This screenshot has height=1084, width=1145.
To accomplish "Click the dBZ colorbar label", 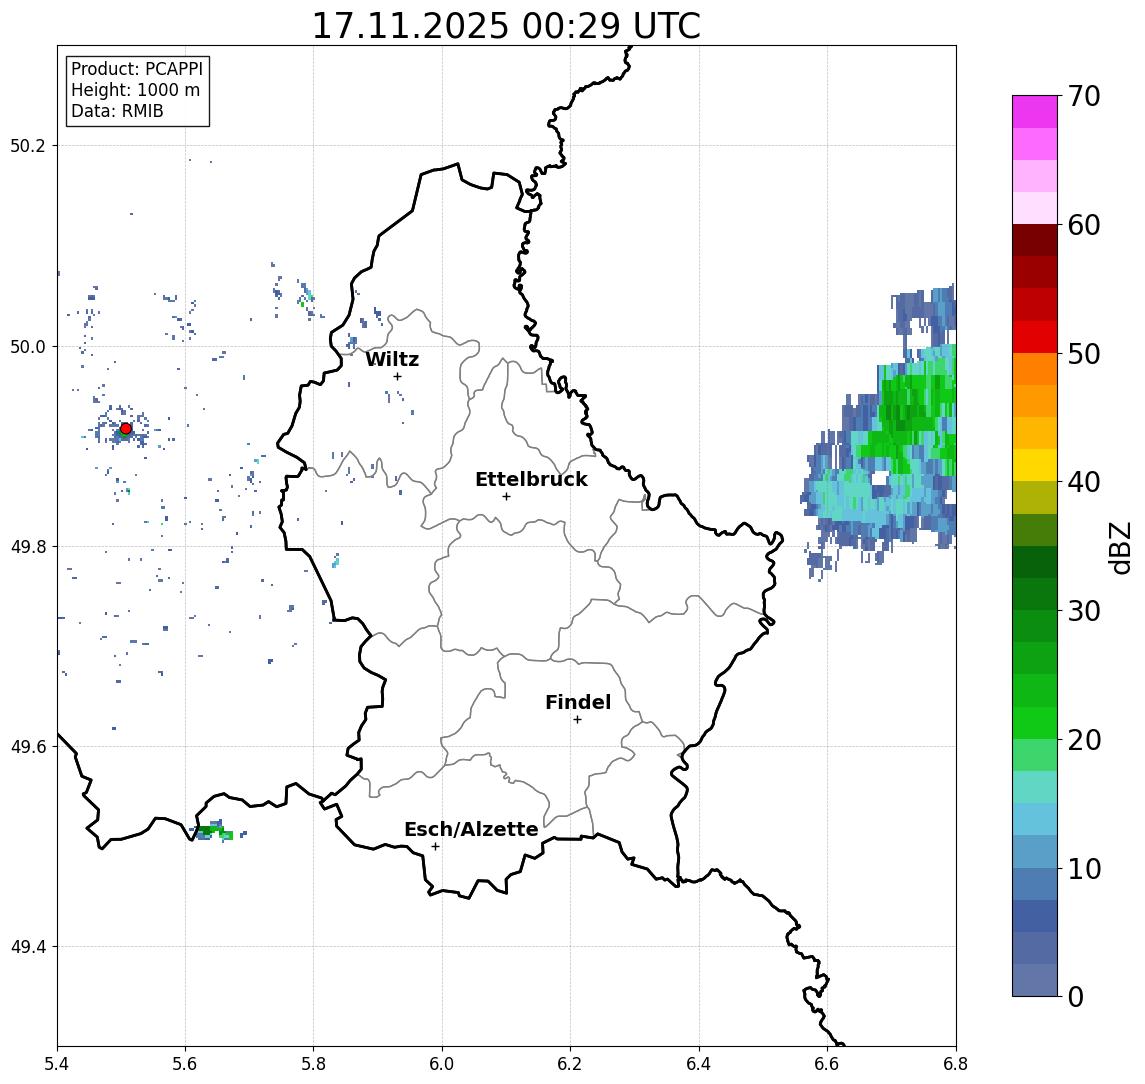I will pos(1119,547).
